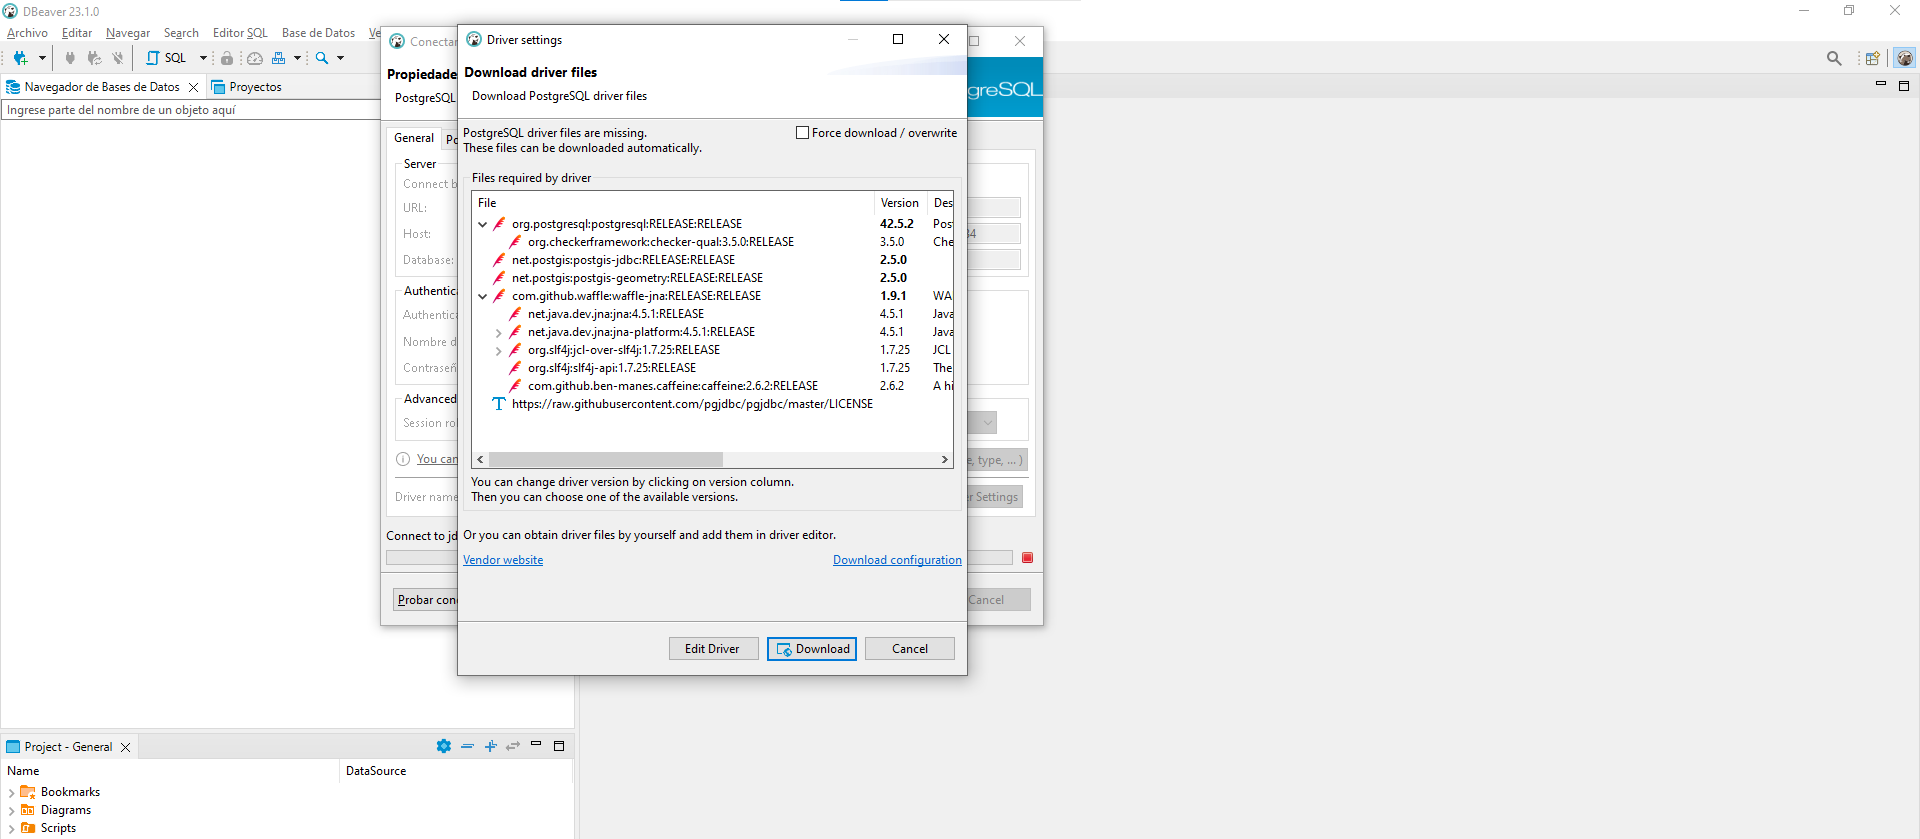Click the Connect plug icon in toolbar
This screenshot has height=839, width=1920.
tap(69, 58)
